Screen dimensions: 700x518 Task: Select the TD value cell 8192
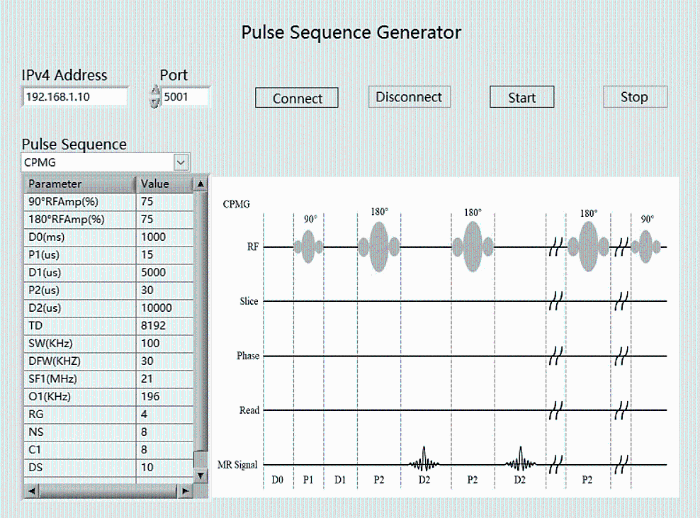click(165, 326)
